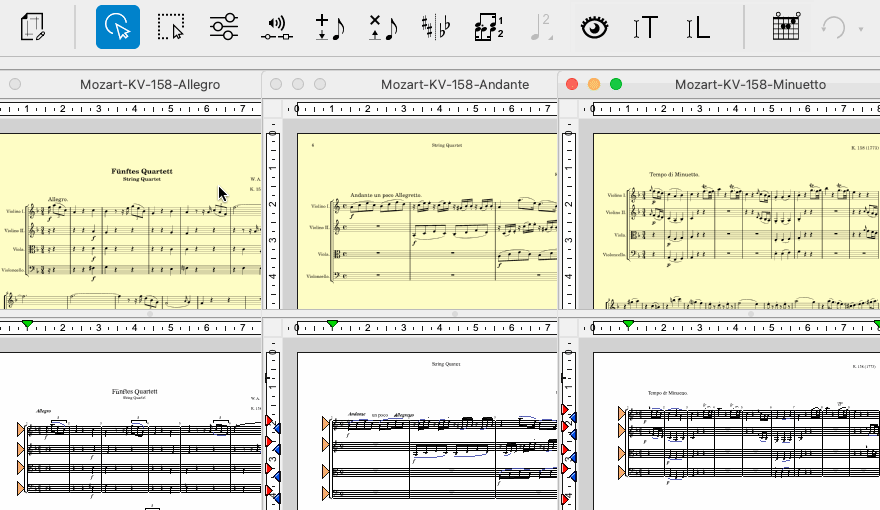Screen dimensions: 880x510
Task: Click bottom orange staff triangle in Allegro score
Action: (21, 488)
